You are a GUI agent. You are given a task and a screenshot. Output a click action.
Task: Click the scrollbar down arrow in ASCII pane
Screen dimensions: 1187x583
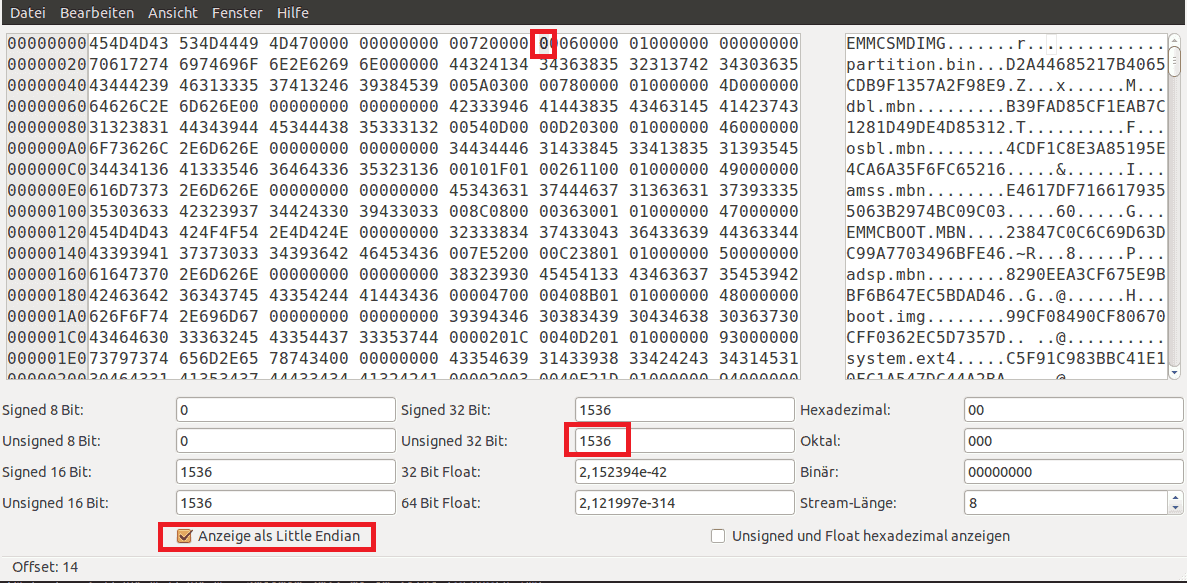(x=1174, y=373)
